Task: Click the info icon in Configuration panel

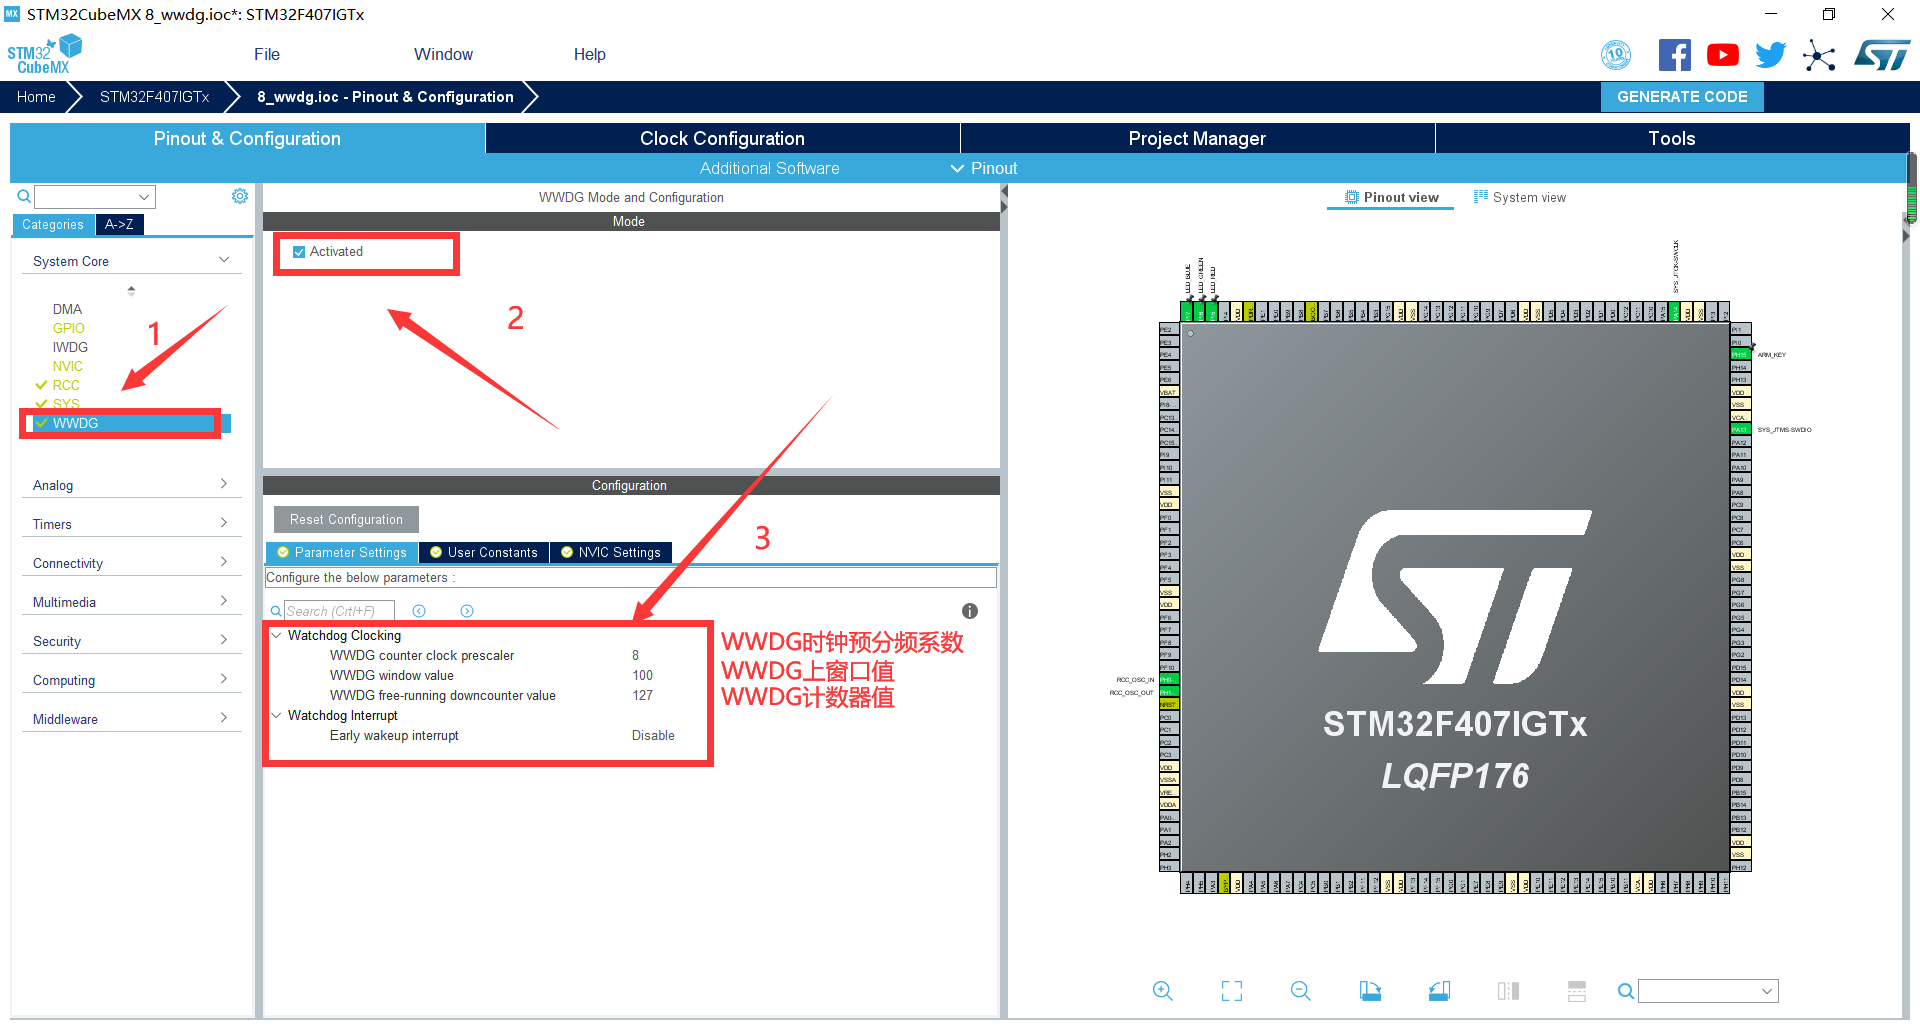Action: [969, 611]
